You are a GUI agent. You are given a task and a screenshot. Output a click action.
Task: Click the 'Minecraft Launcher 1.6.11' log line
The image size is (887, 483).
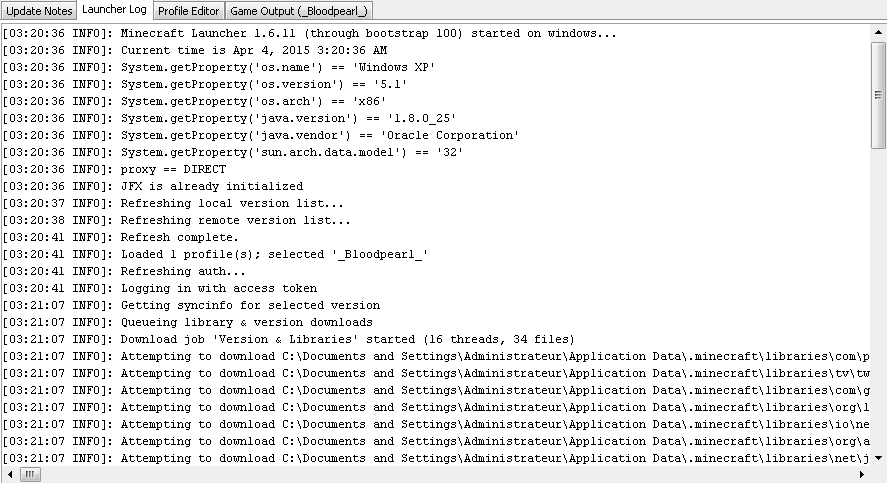coord(309,33)
